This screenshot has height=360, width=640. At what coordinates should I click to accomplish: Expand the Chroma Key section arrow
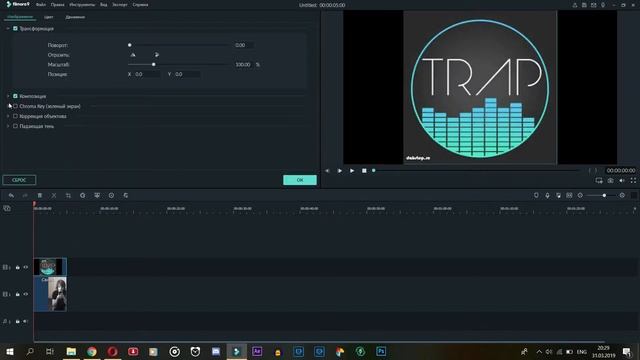pyautogui.click(x=8, y=106)
